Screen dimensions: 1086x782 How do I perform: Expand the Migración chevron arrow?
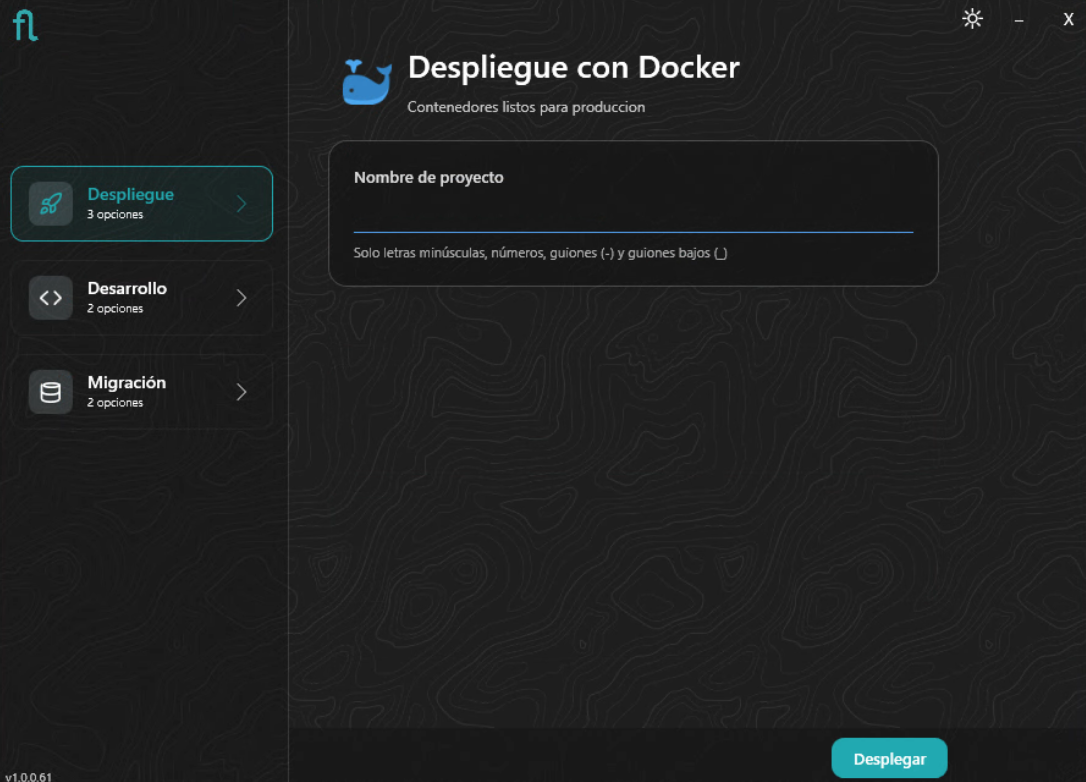point(241,392)
